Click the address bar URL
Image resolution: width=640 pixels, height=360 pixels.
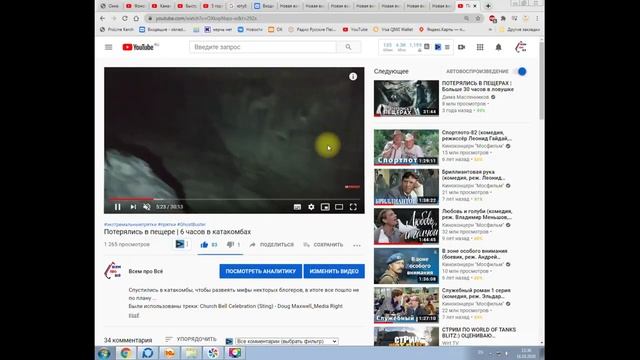pos(206,18)
